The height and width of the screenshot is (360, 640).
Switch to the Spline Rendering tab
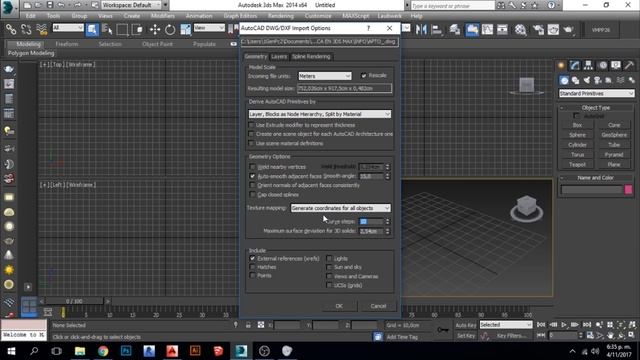click(x=311, y=57)
